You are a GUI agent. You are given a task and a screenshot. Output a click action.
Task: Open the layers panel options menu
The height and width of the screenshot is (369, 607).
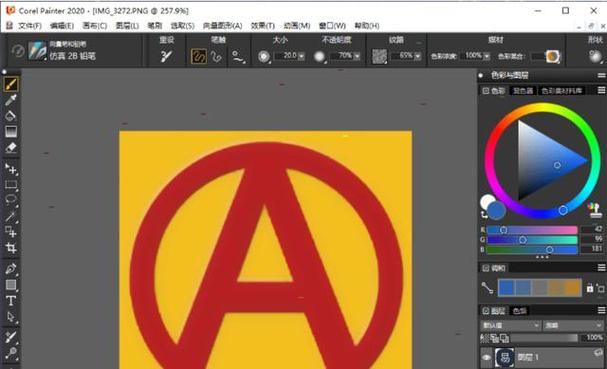[x=601, y=310]
